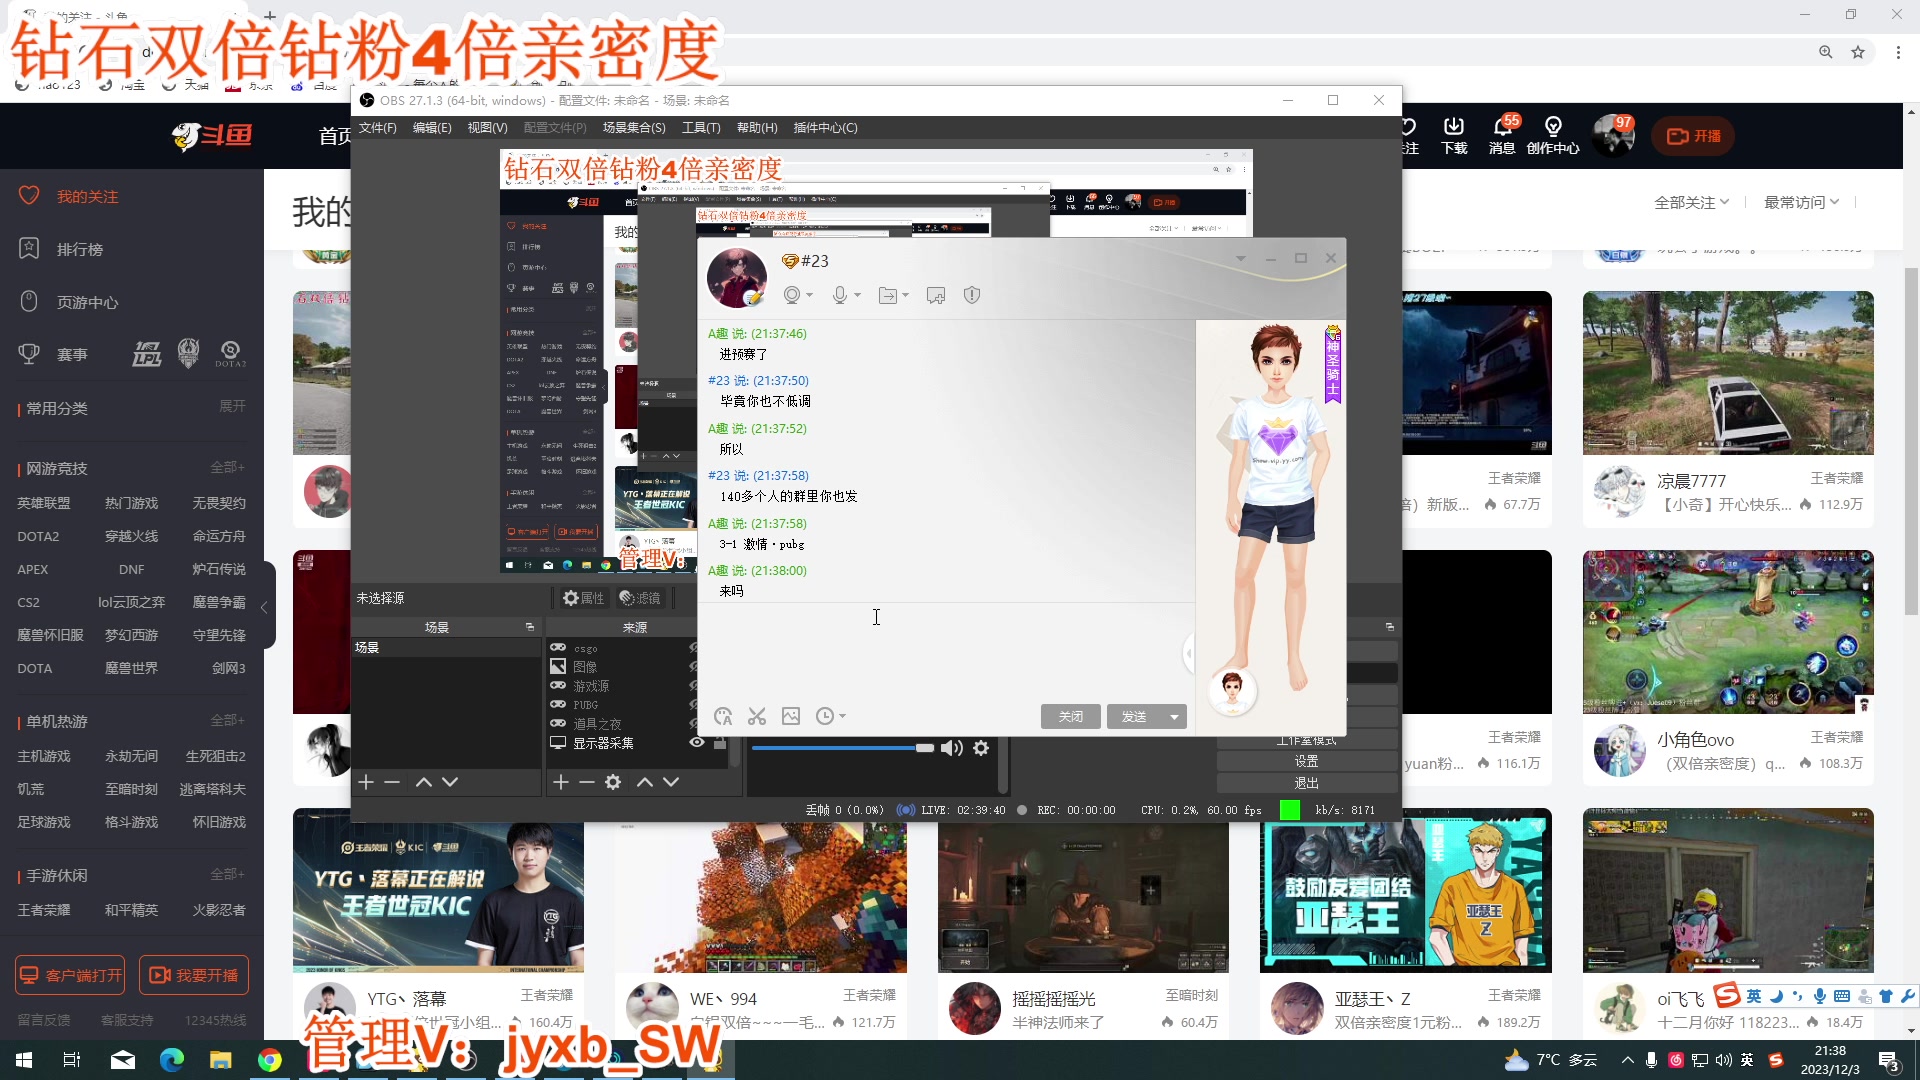Launch Chrome from the Windows taskbar

coord(269,1059)
